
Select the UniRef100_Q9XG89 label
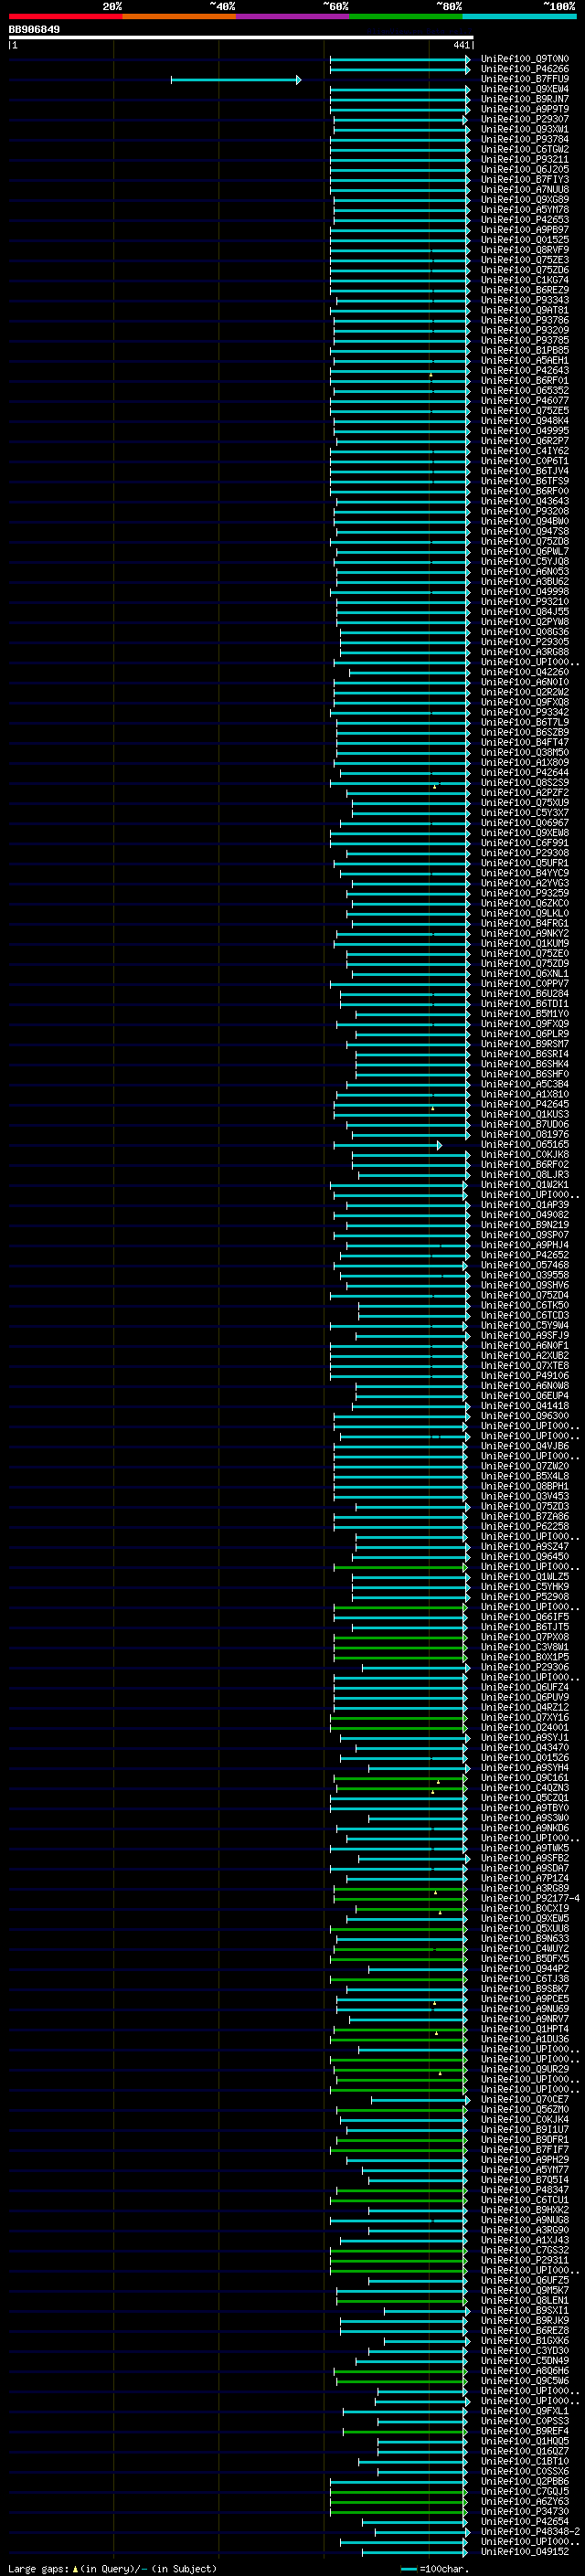(x=525, y=199)
